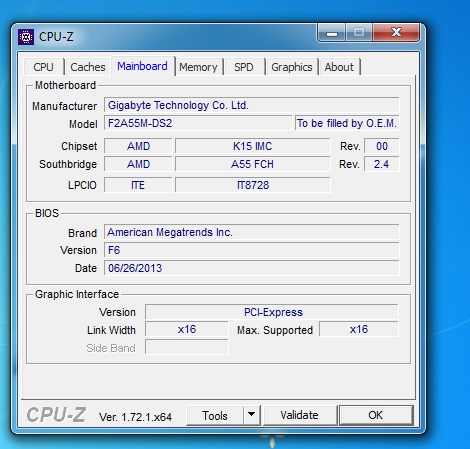
Task: Click the BIOS Brand American Megatrends Inc. field
Action: pyautogui.click(x=251, y=232)
